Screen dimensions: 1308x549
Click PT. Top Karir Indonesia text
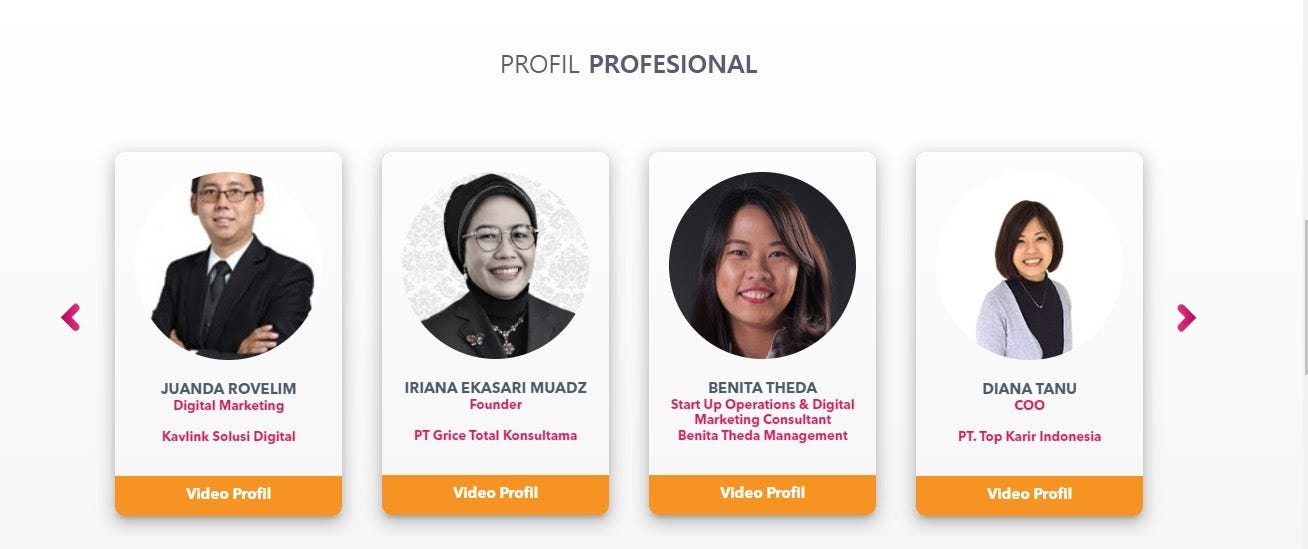(x=1029, y=436)
